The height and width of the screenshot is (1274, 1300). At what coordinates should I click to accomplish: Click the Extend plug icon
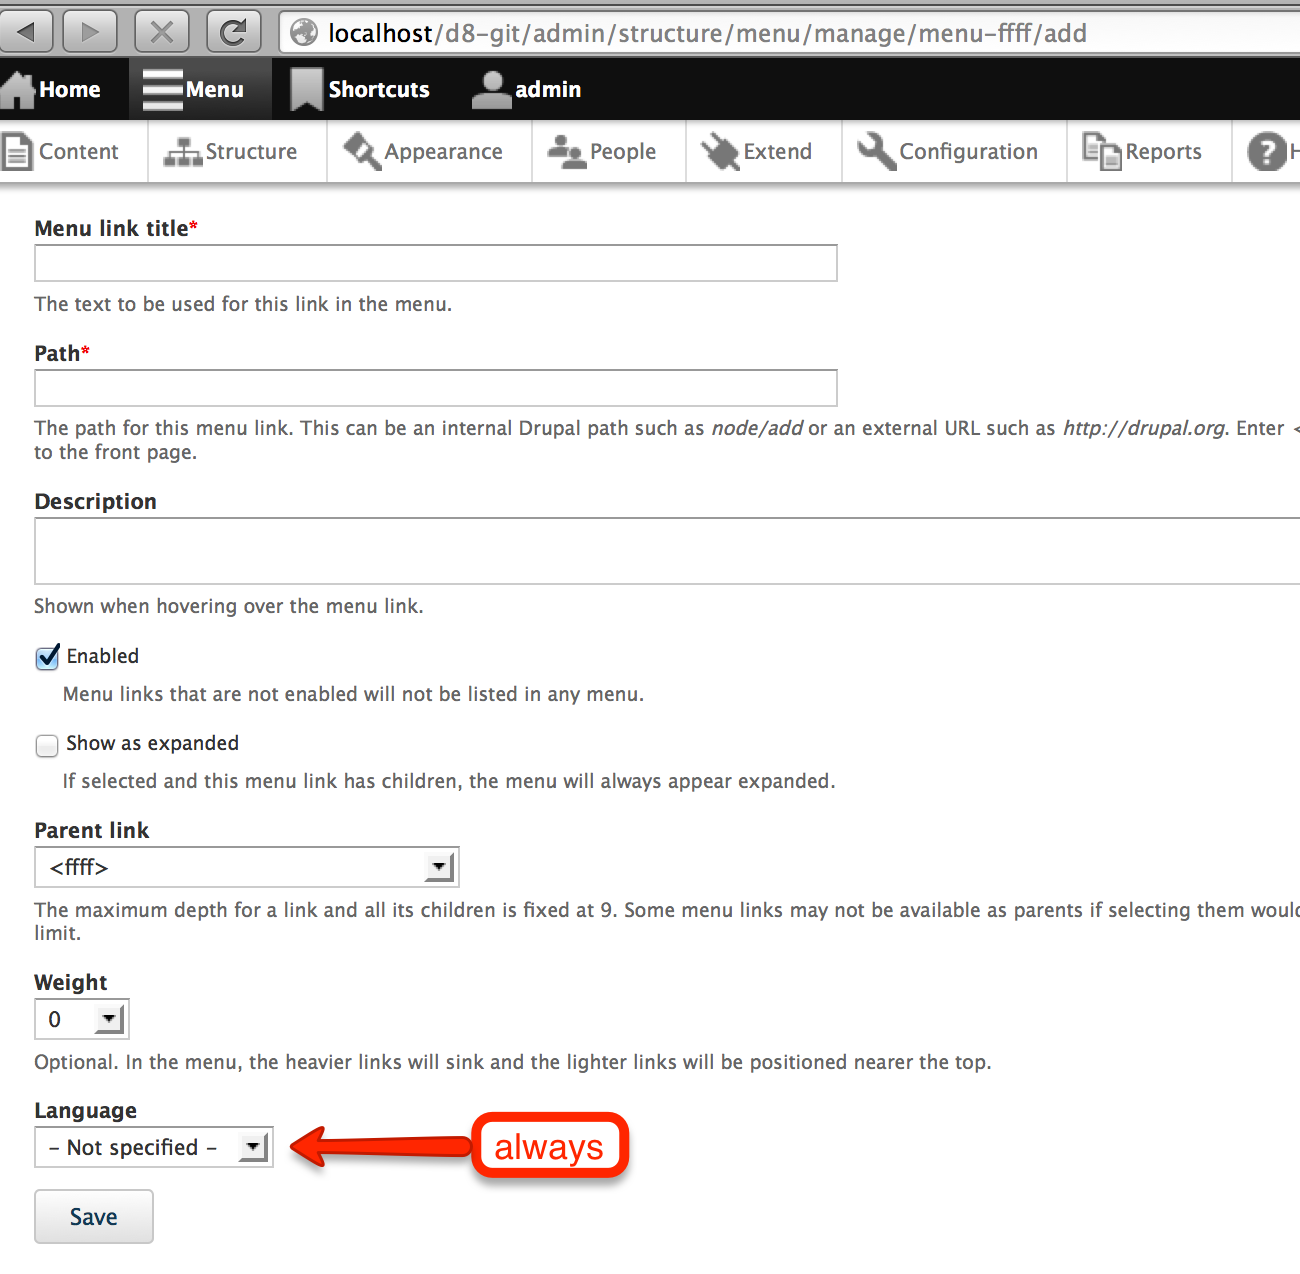[x=720, y=152]
